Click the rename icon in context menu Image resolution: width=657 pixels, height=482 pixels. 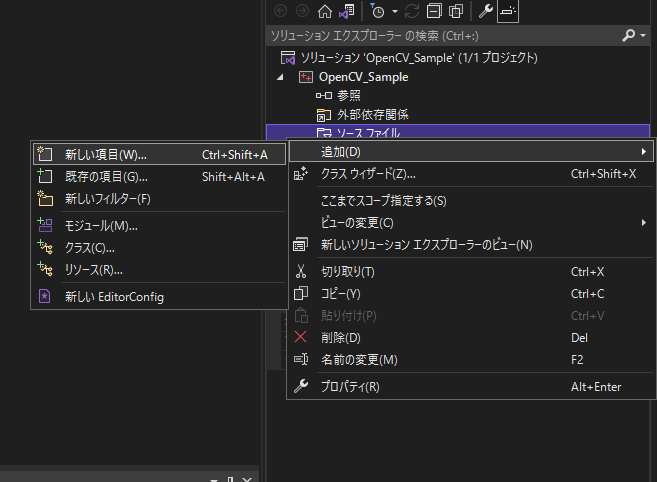coord(301,359)
